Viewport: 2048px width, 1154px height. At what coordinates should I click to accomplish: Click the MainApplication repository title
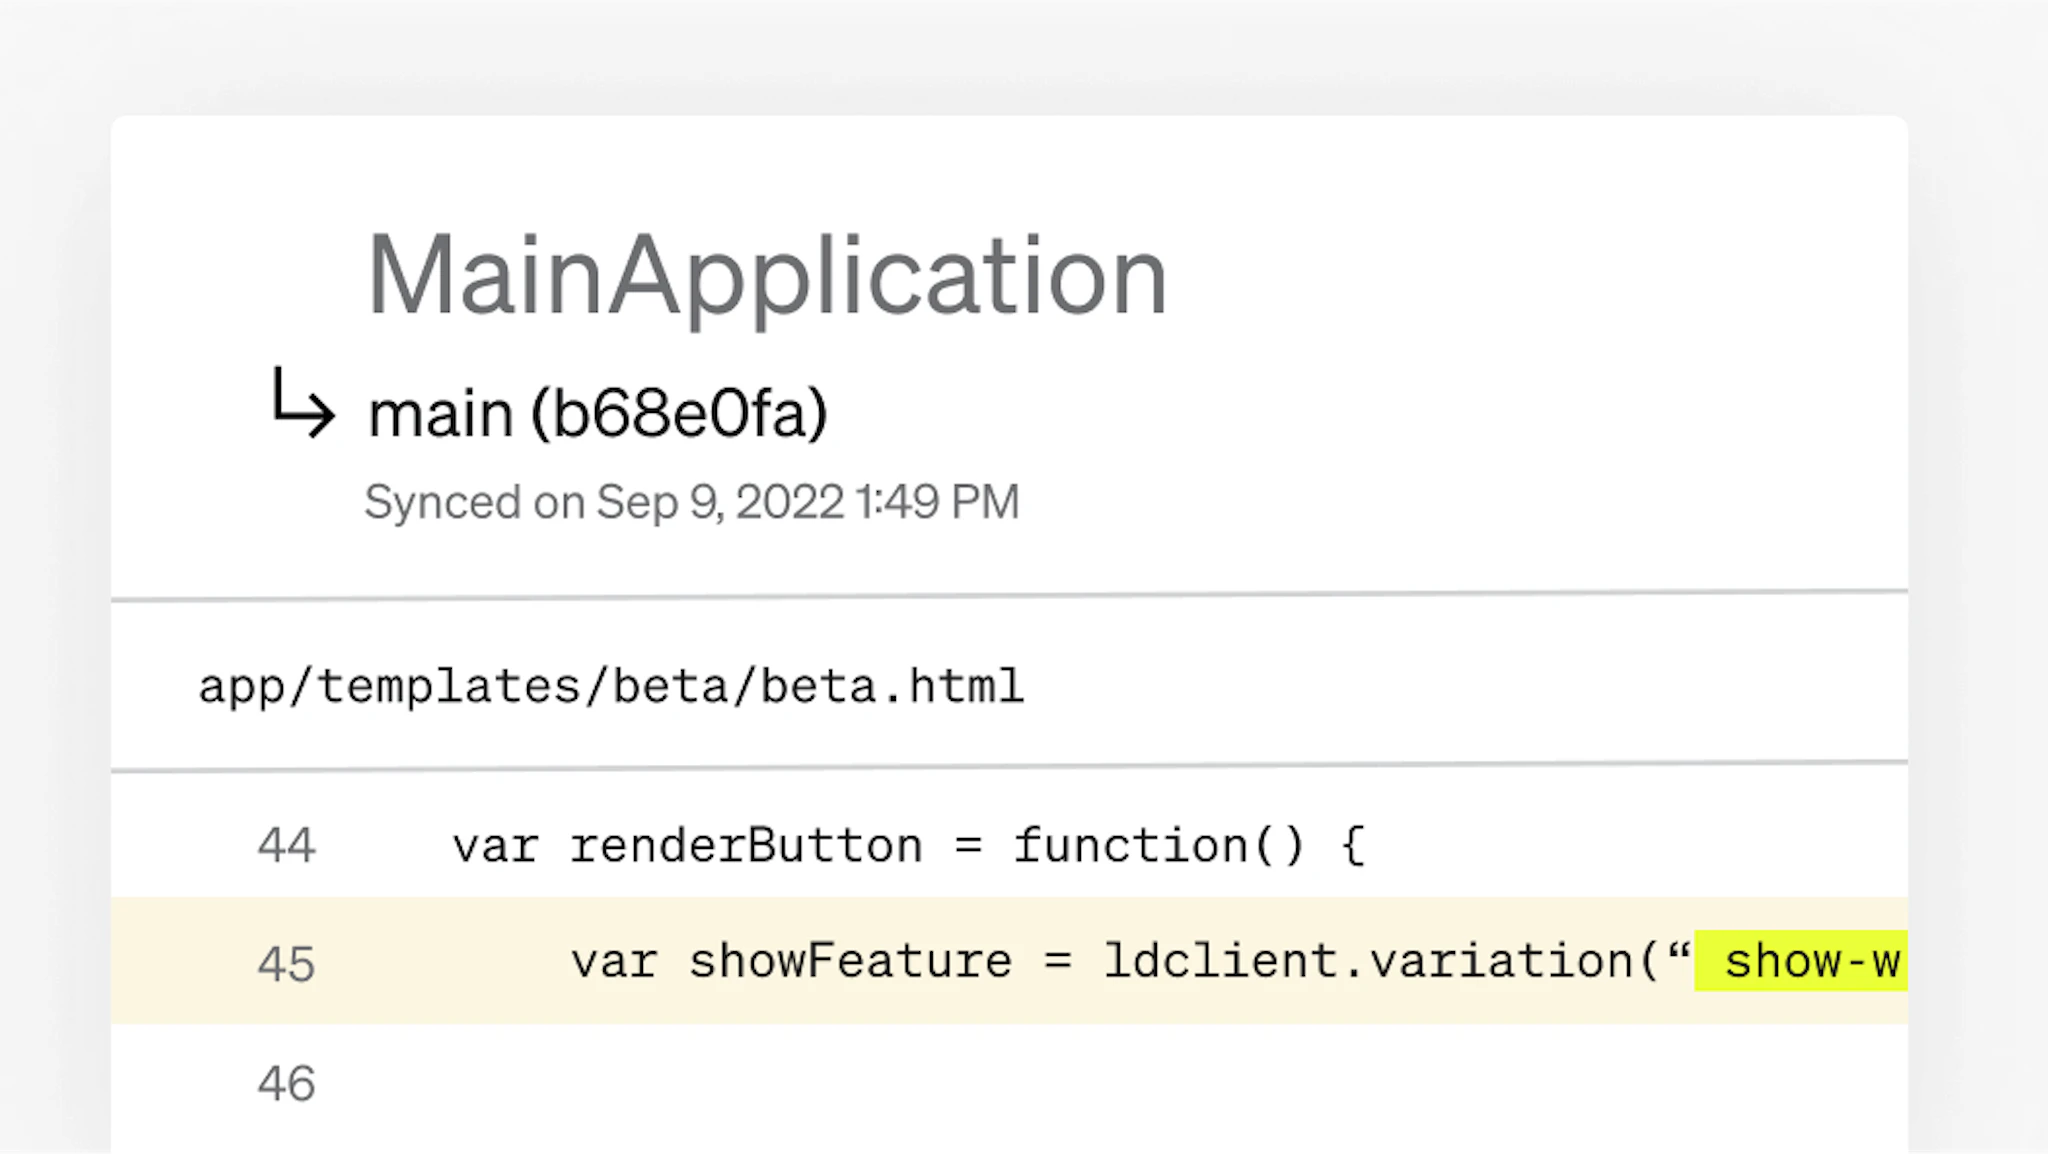[x=767, y=276]
